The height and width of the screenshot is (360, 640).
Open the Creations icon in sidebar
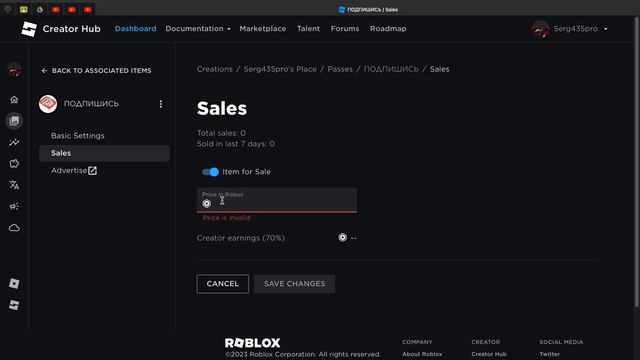pos(14,121)
